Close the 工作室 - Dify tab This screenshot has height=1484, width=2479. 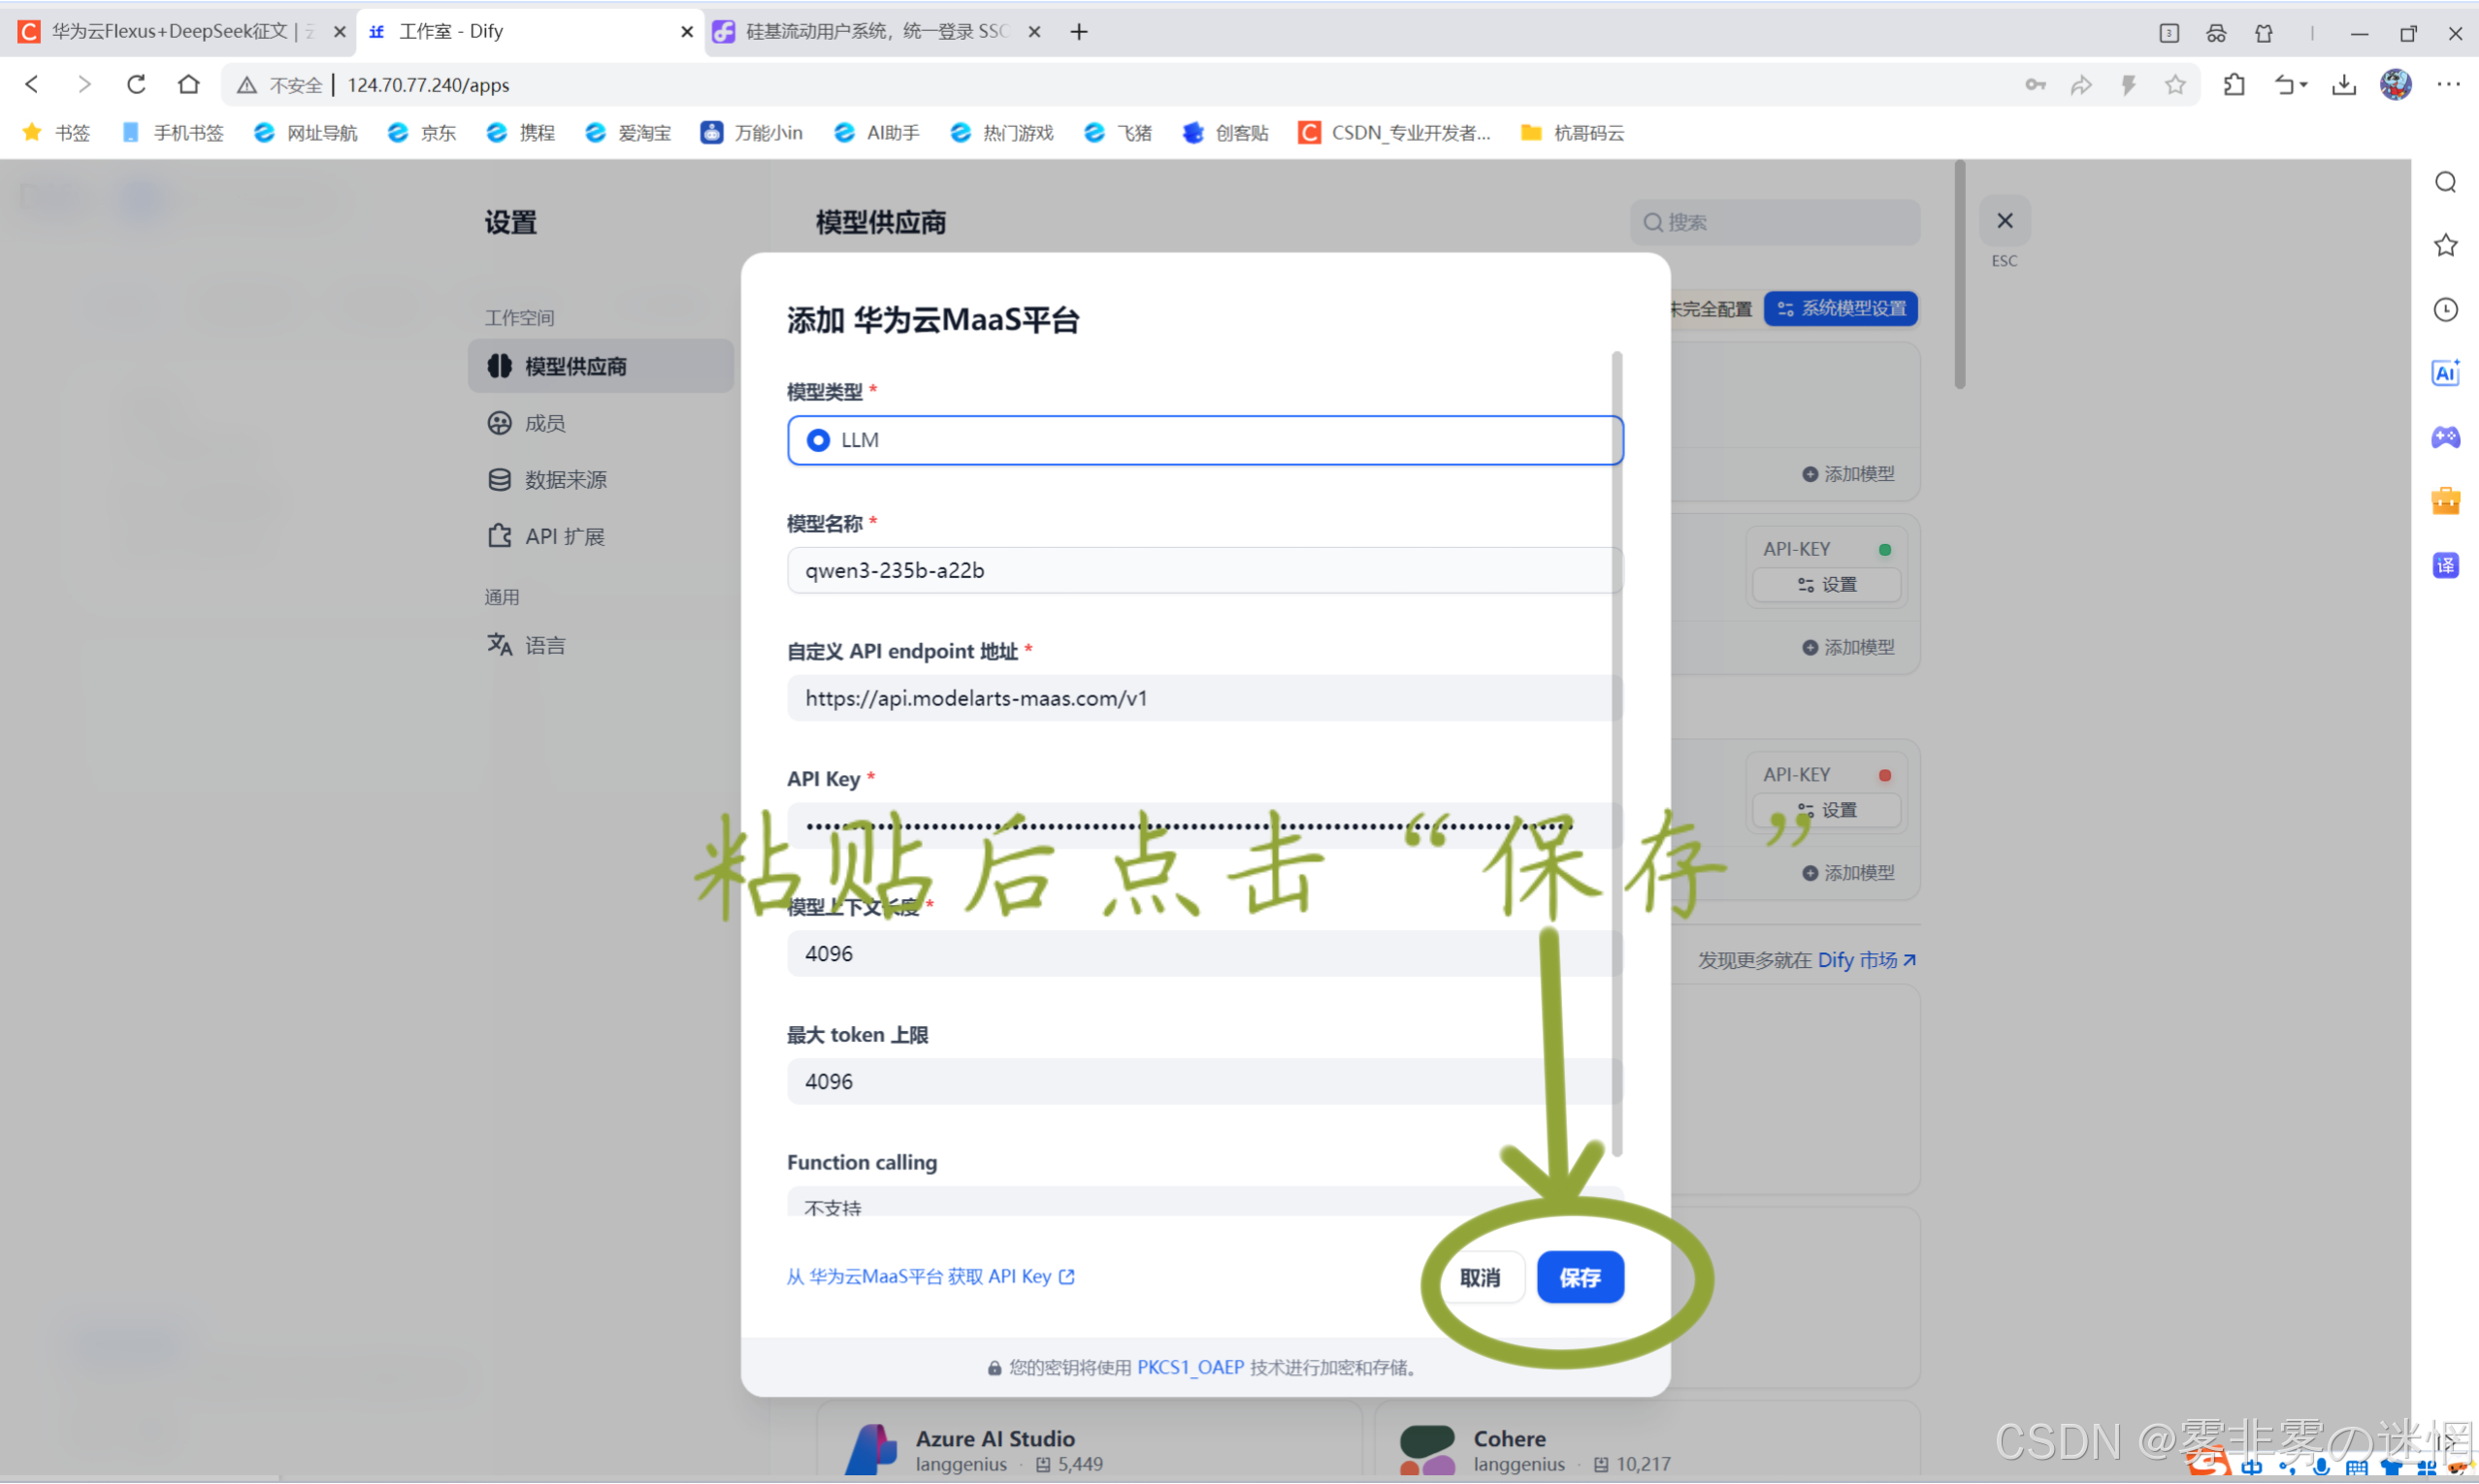pos(686,32)
